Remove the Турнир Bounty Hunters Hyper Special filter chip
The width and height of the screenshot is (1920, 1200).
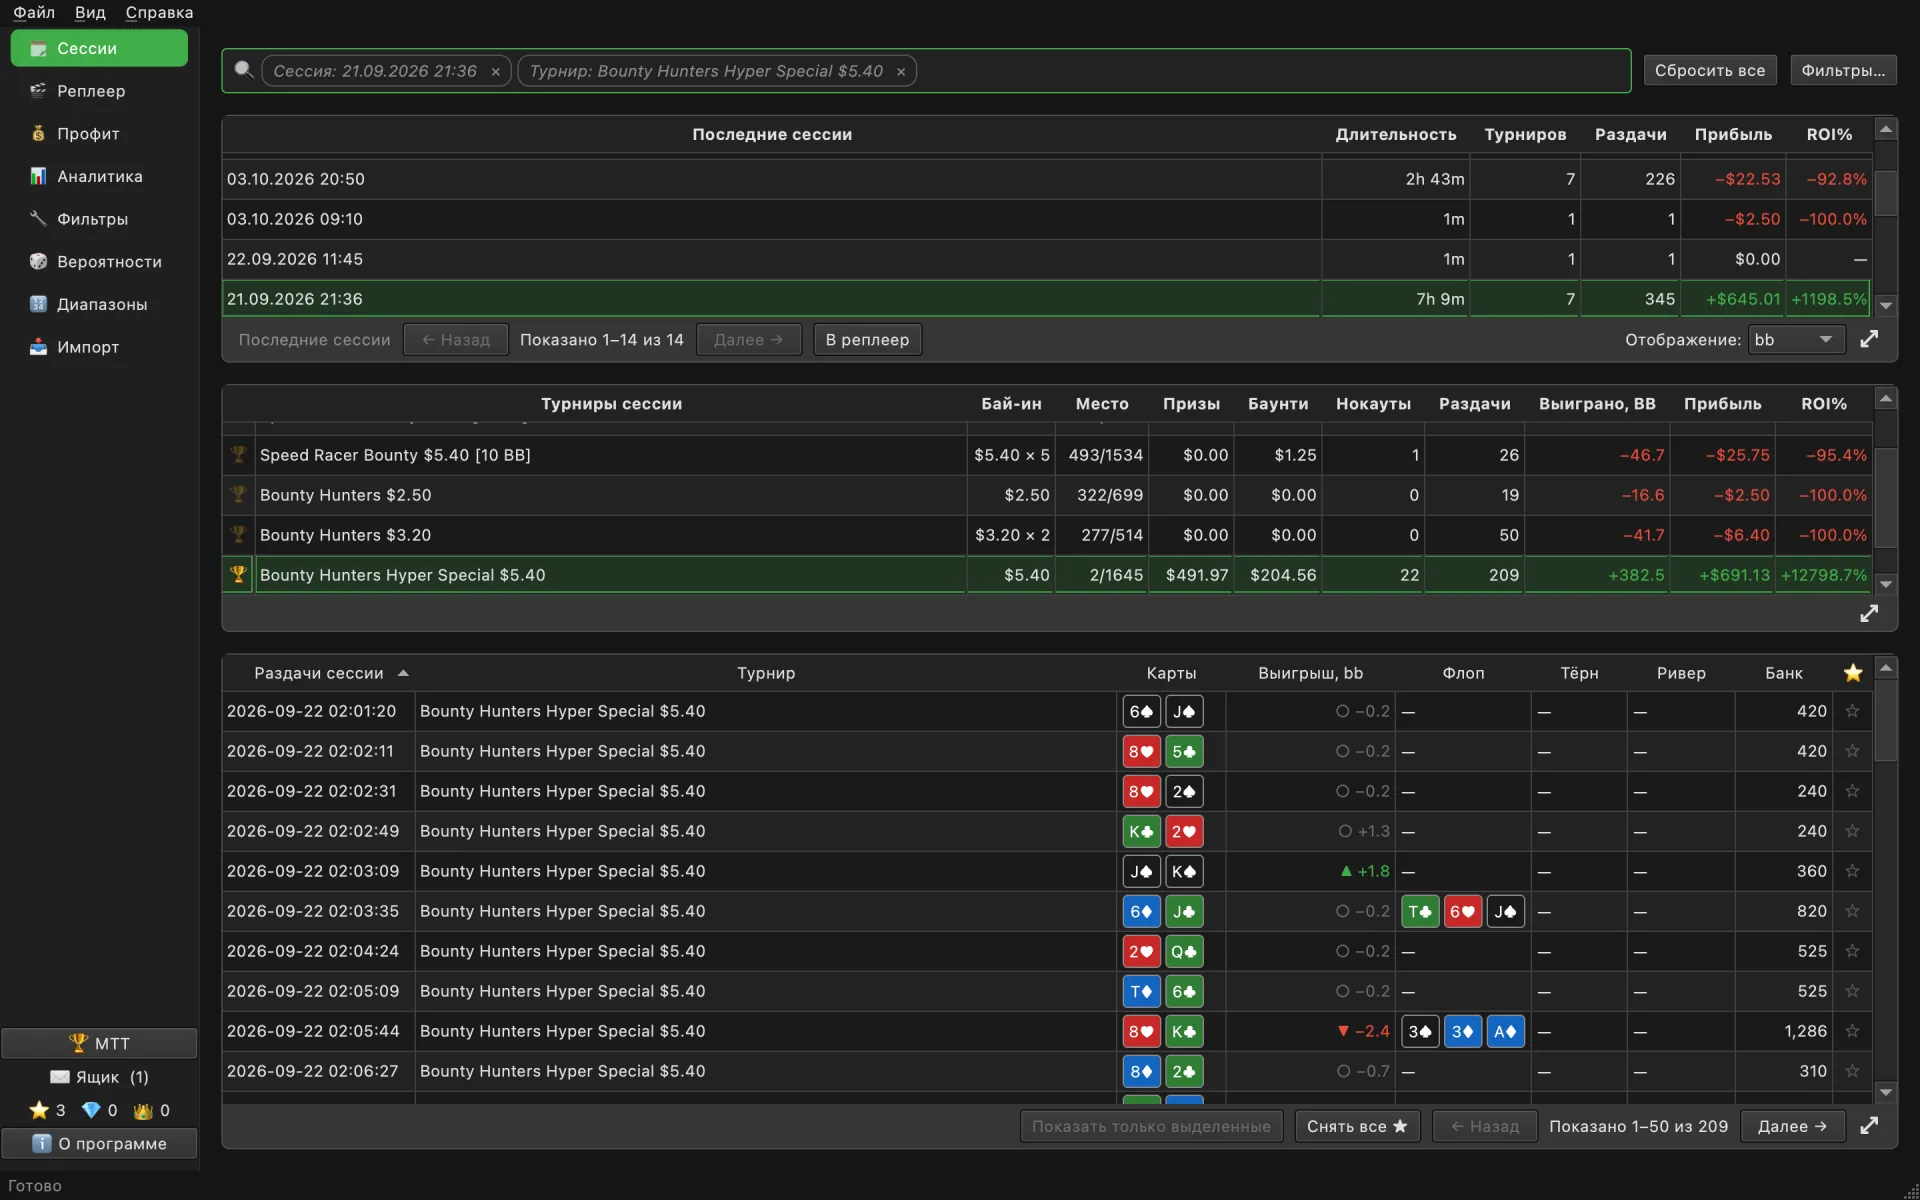[x=900, y=72]
